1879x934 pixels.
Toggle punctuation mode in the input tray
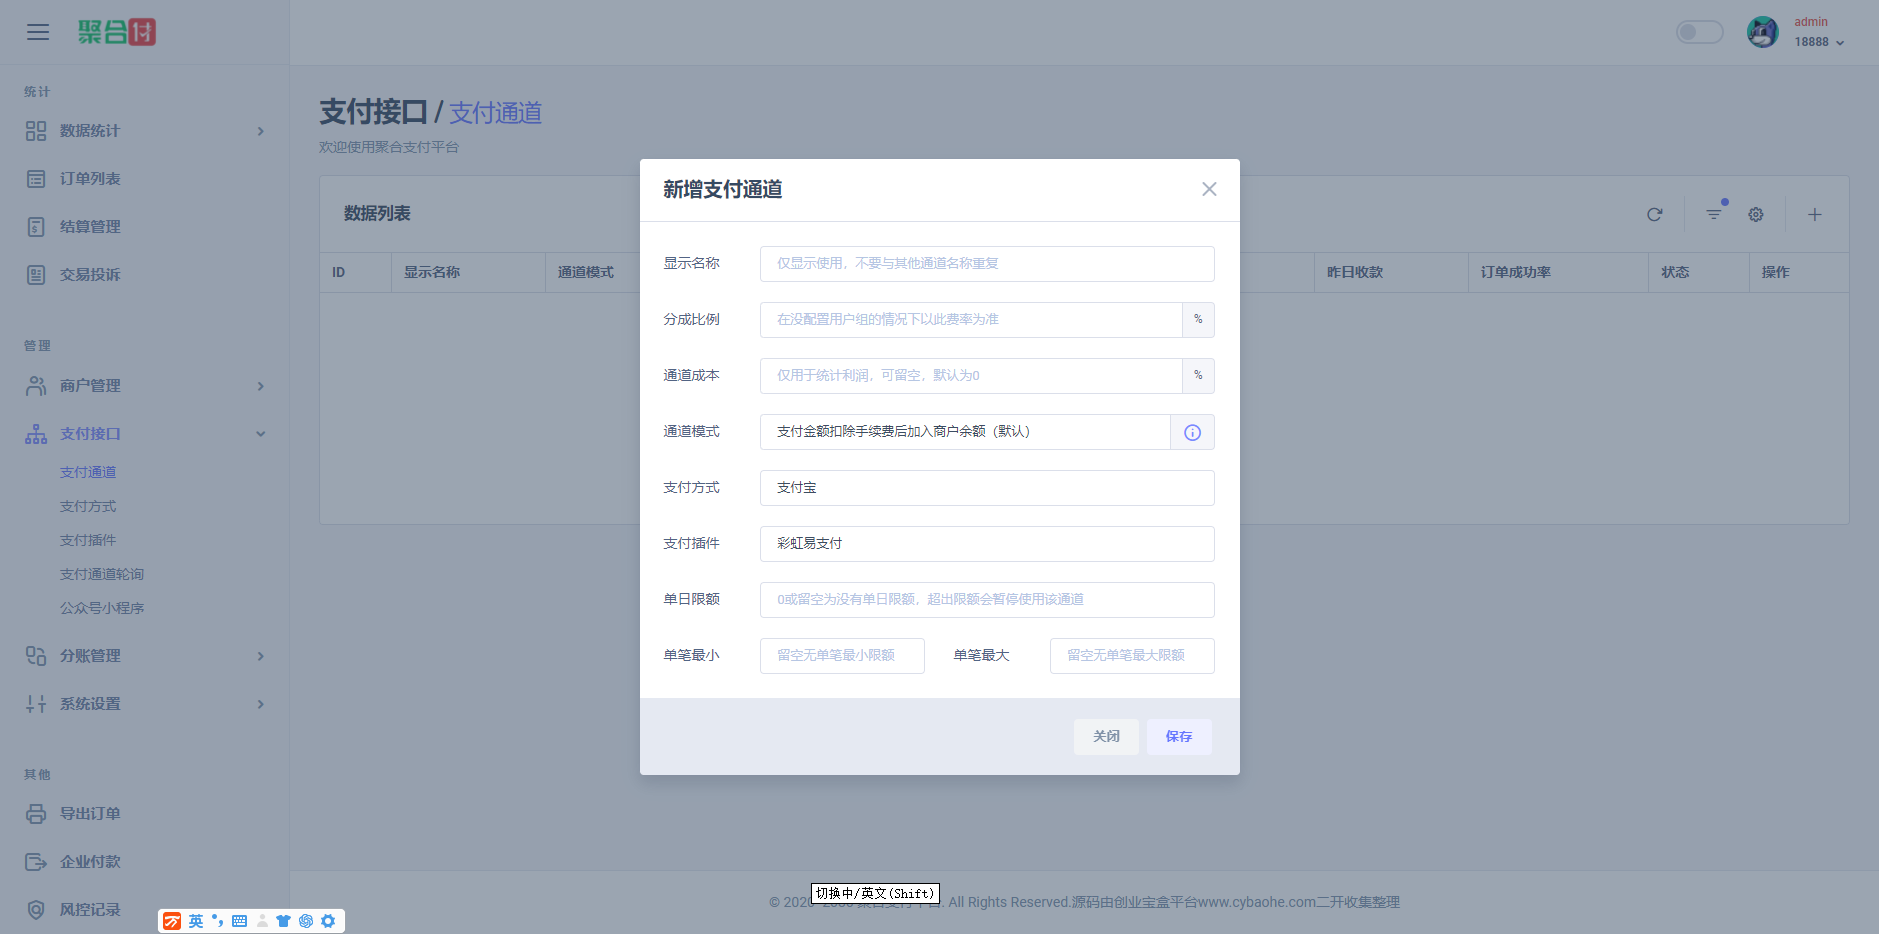pyautogui.click(x=217, y=920)
